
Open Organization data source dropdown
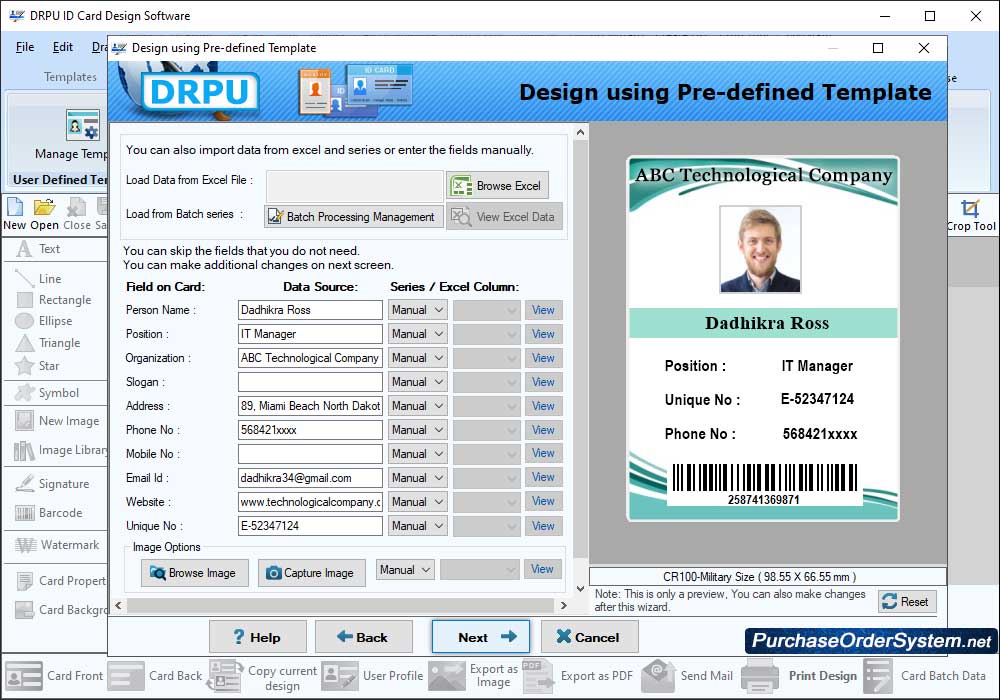[417, 358]
